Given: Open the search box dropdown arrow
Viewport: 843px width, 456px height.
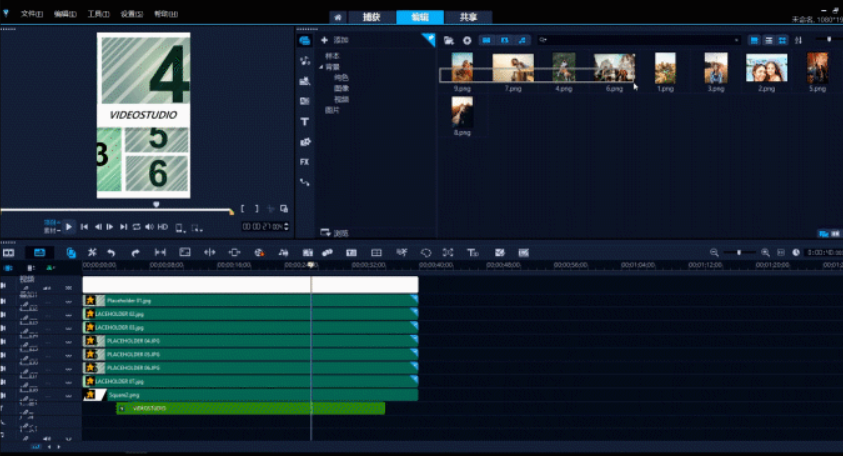Looking at the screenshot, I should (x=737, y=40).
